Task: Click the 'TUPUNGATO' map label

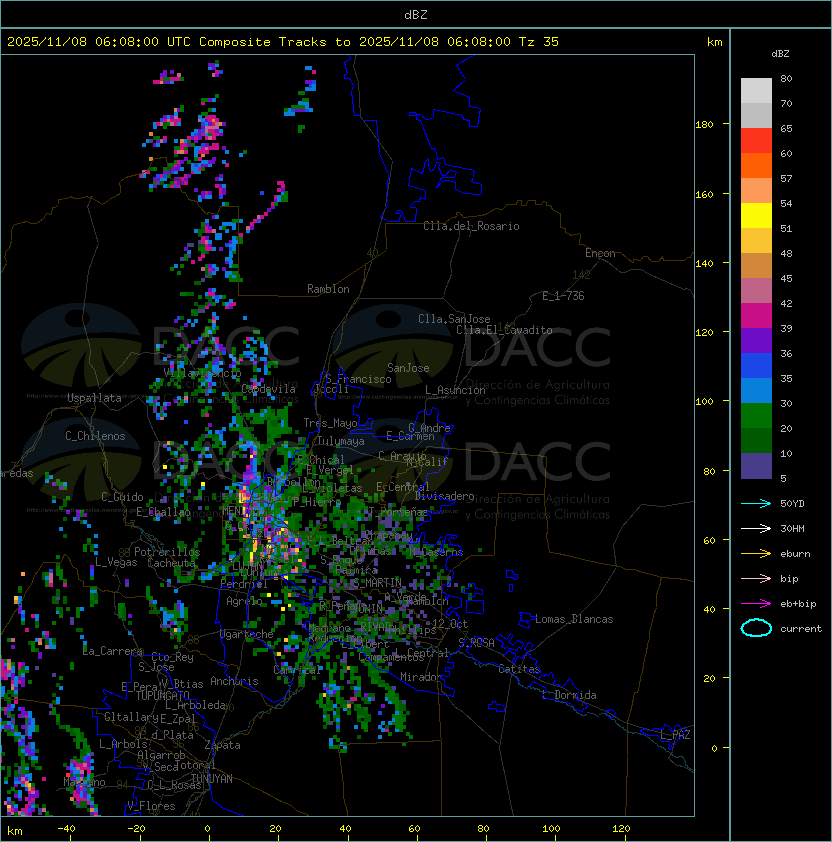Action: tap(162, 696)
